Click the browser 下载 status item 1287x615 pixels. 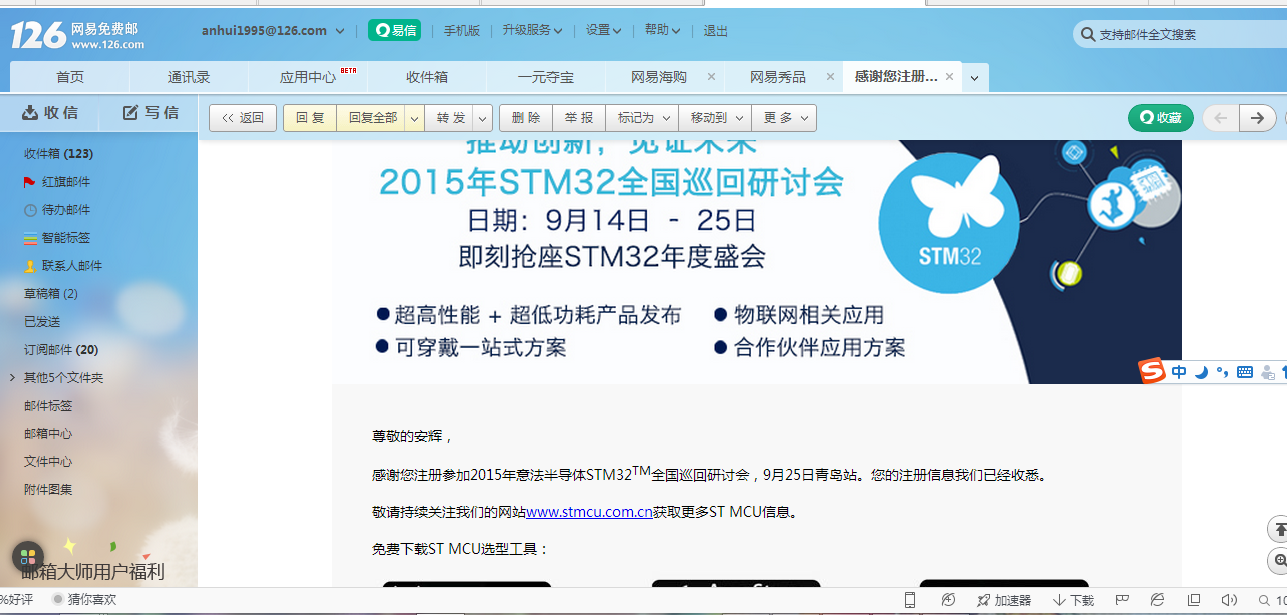(1074, 600)
